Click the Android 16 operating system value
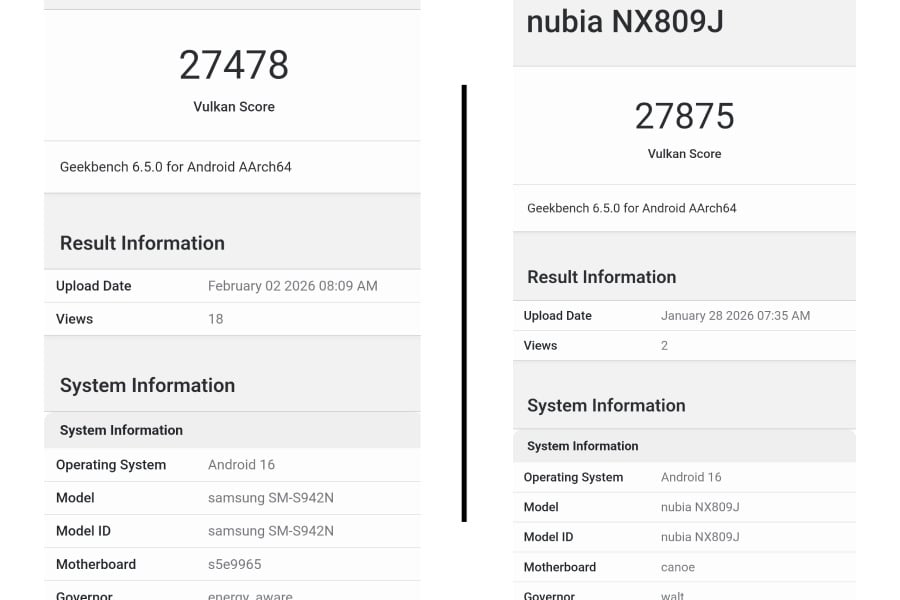Viewport: 900px width, 600px height. coord(241,464)
